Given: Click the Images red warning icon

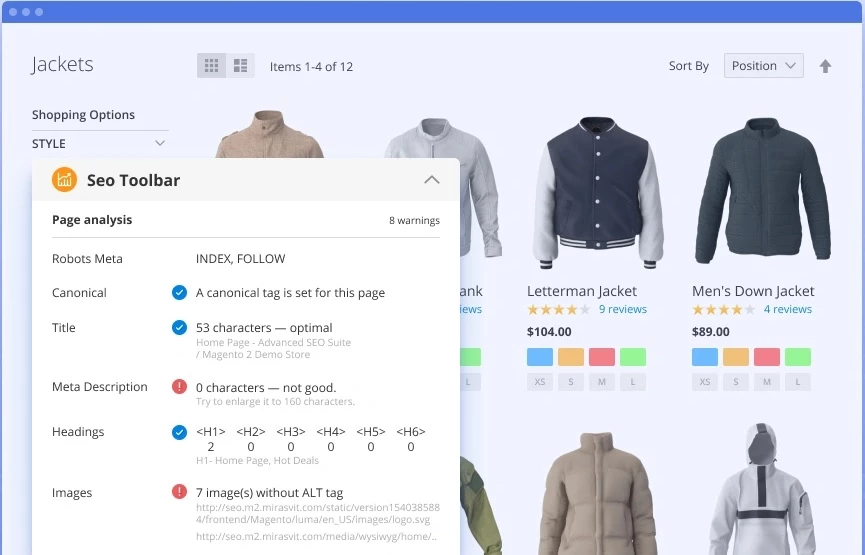Looking at the screenshot, I should point(179,491).
